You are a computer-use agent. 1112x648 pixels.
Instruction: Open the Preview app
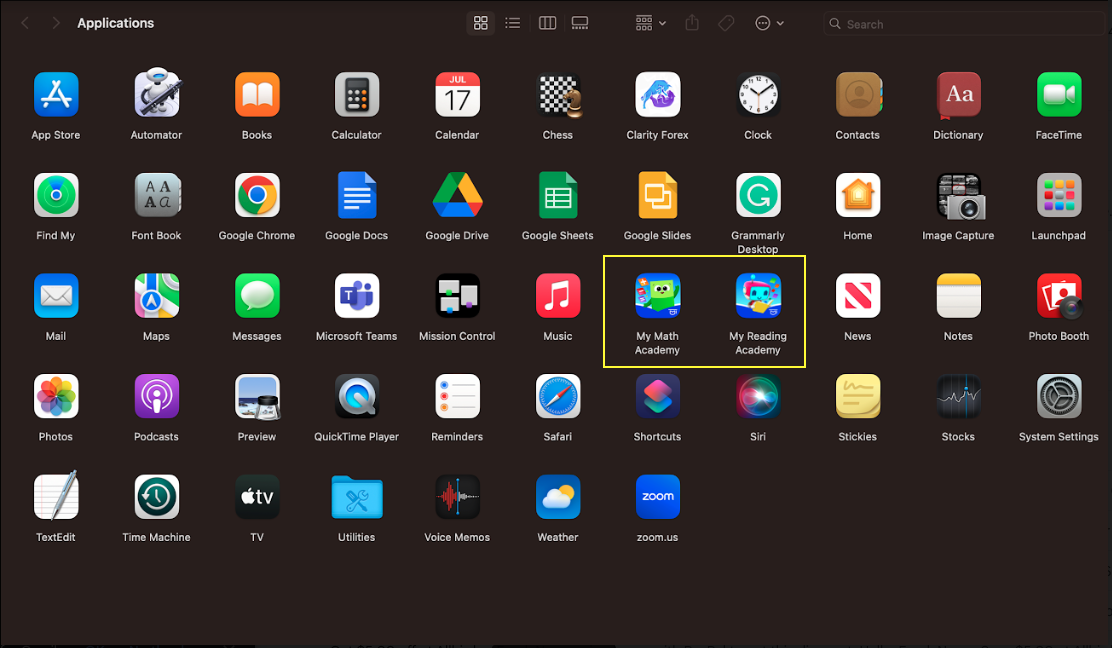pos(257,396)
